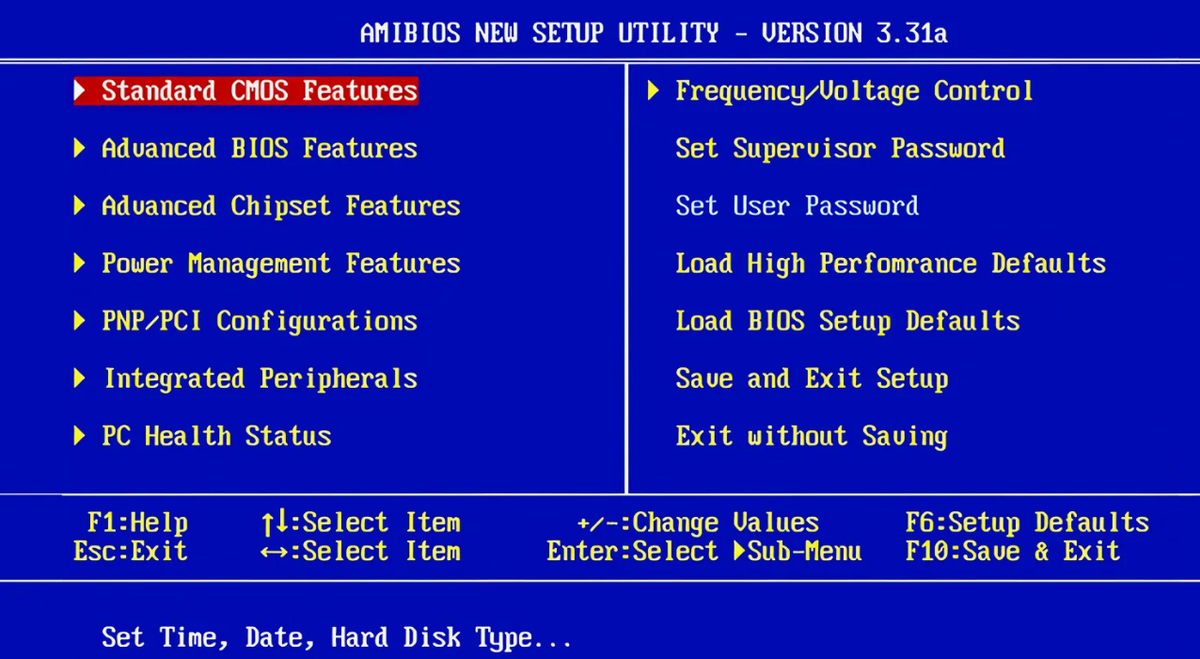1200x659 pixels.
Task: Click the F6:Setup Defaults hint
Action: click(1027, 523)
